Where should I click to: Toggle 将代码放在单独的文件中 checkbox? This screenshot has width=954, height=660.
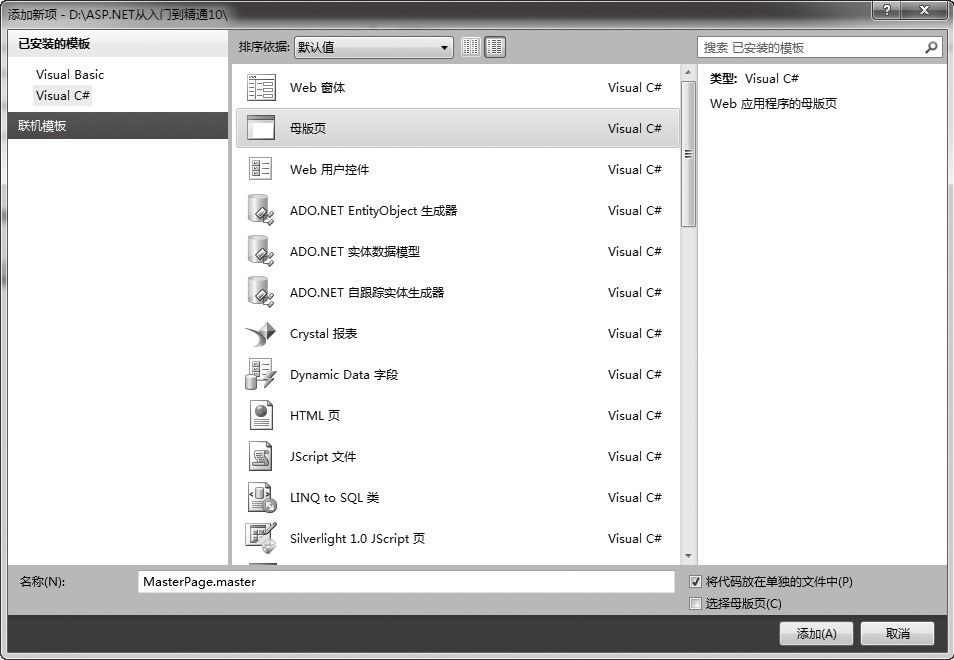(695, 582)
